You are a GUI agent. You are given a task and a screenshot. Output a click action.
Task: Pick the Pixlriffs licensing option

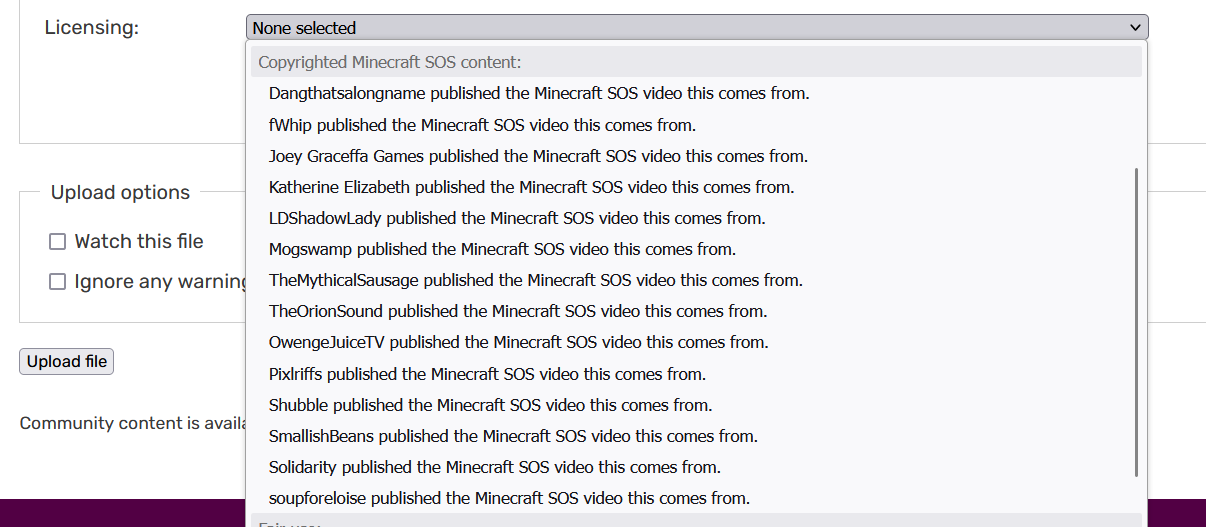tap(487, 374)
